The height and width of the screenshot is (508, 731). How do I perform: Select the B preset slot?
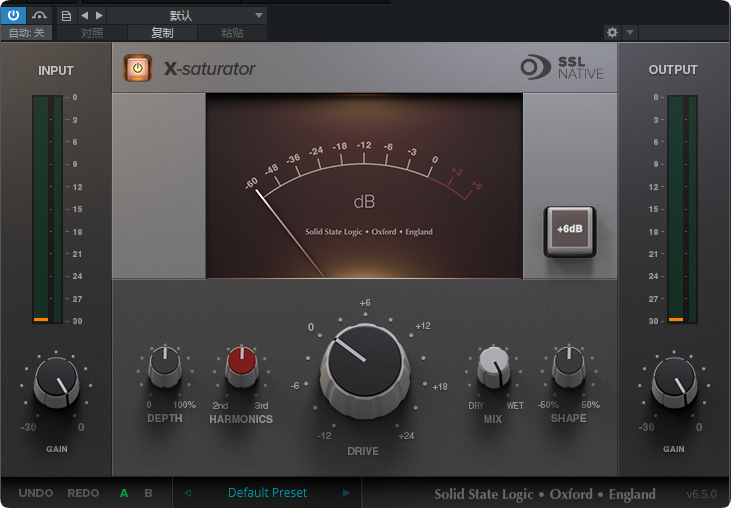(x=148, y=493)
